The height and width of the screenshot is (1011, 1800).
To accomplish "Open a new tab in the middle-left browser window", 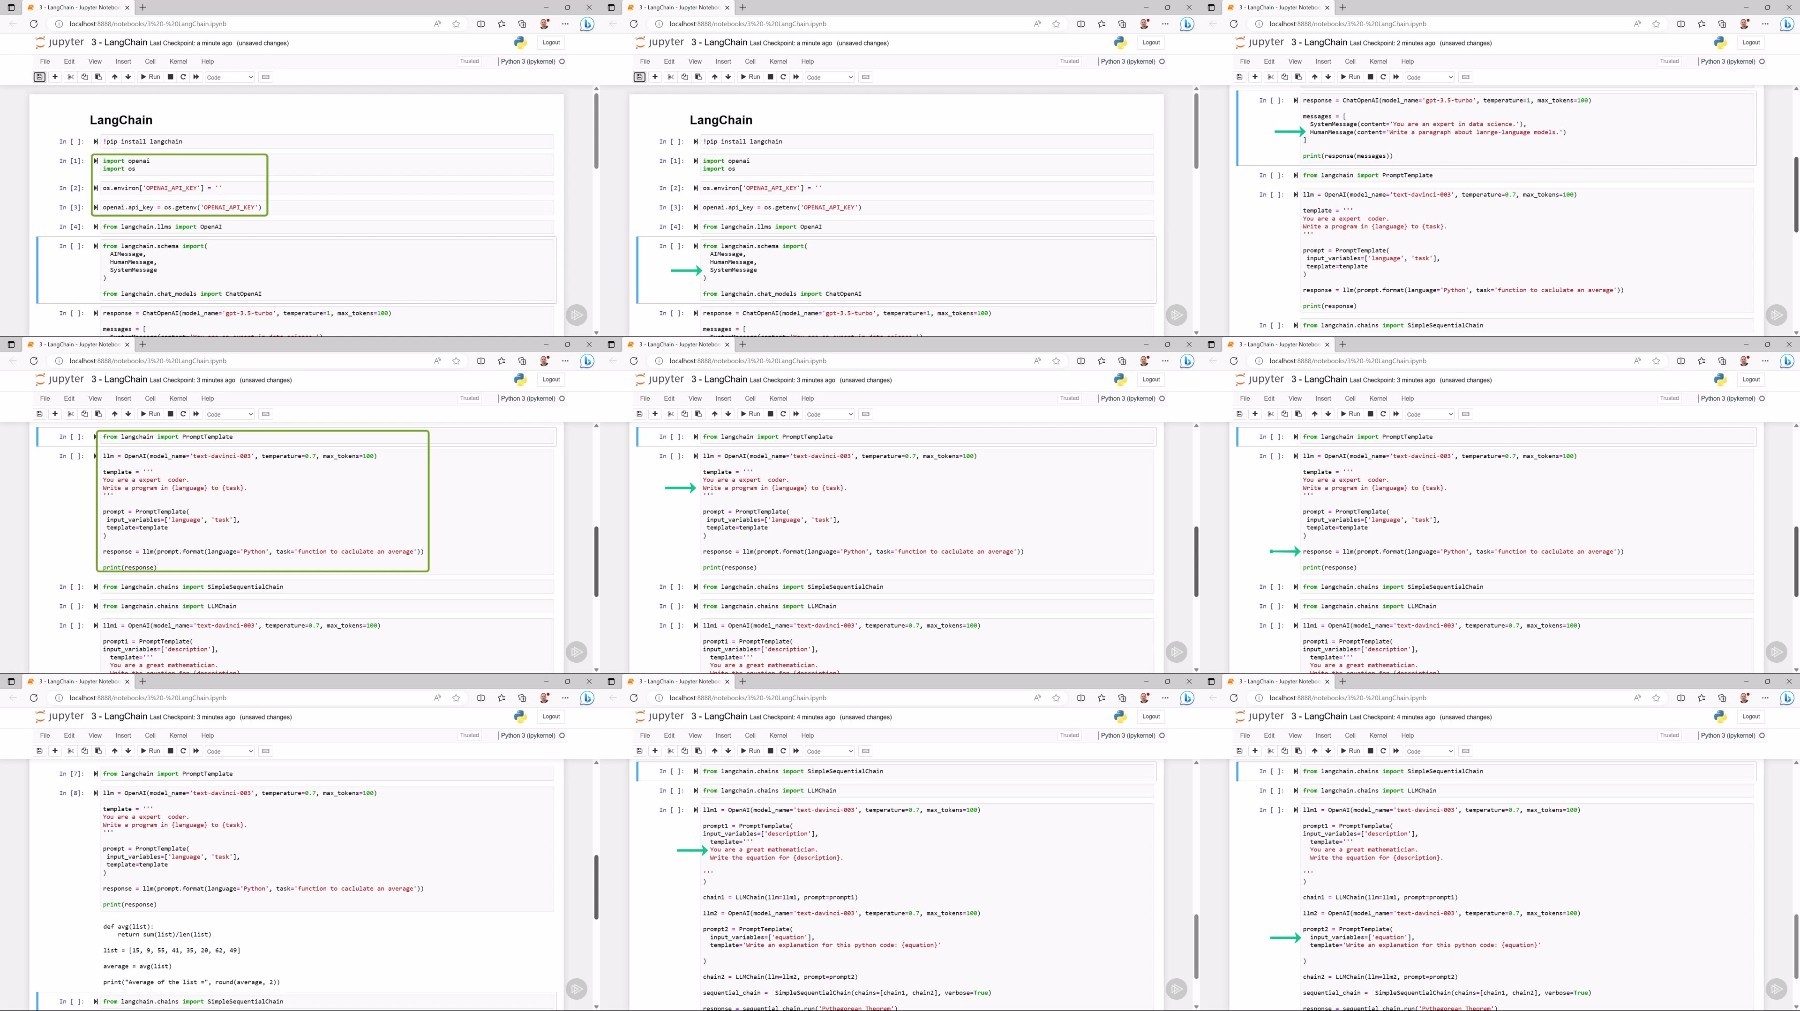I will click(x=143, y=344).
